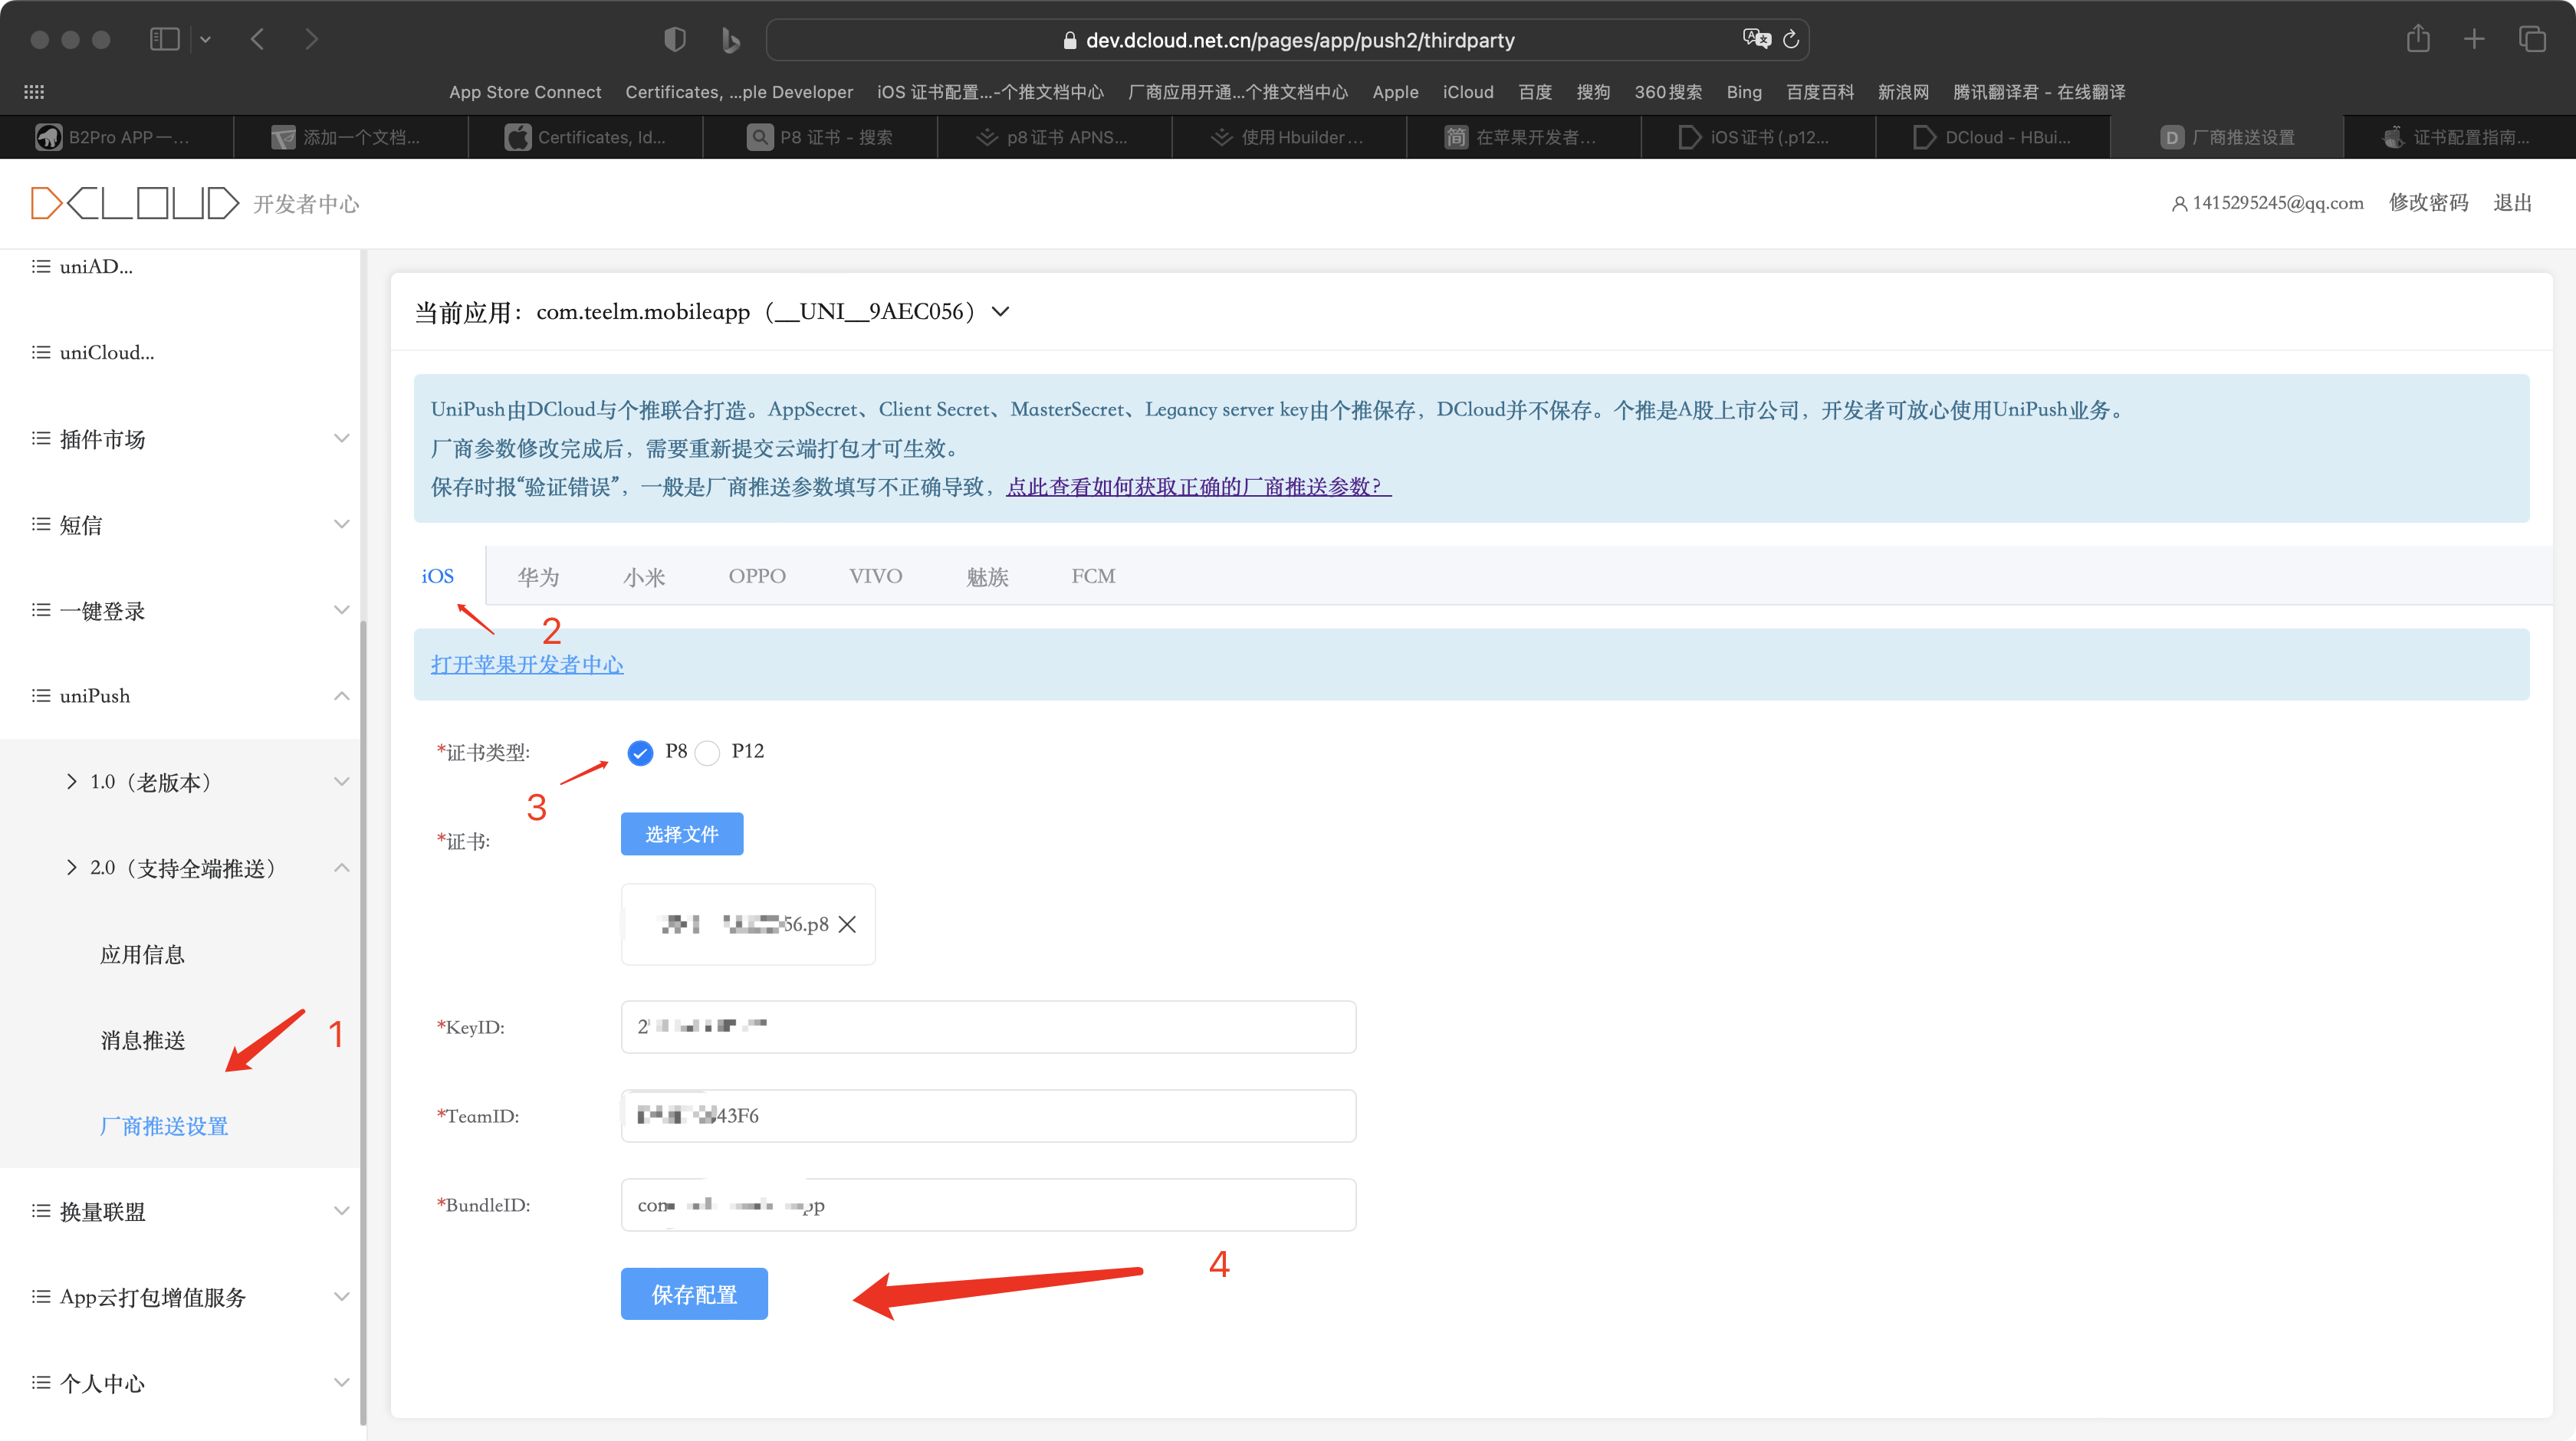Click the DCloud logo
The image size is (2576, 1441).
(135, 203)
